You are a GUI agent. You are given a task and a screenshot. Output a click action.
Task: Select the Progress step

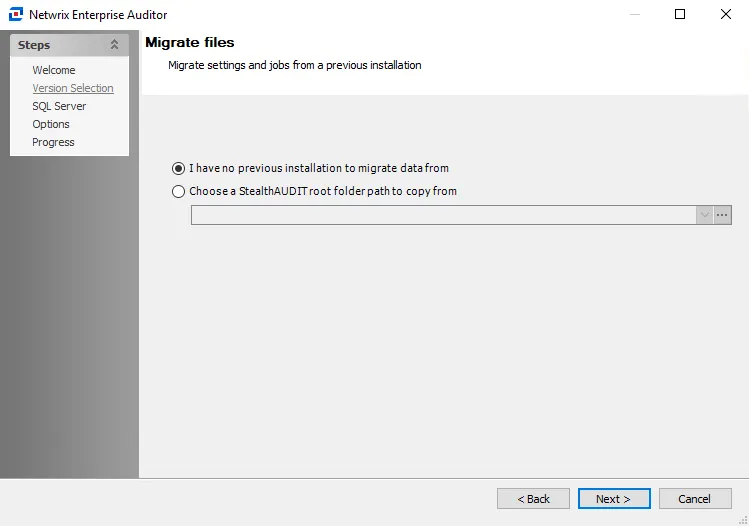point(53,142)
